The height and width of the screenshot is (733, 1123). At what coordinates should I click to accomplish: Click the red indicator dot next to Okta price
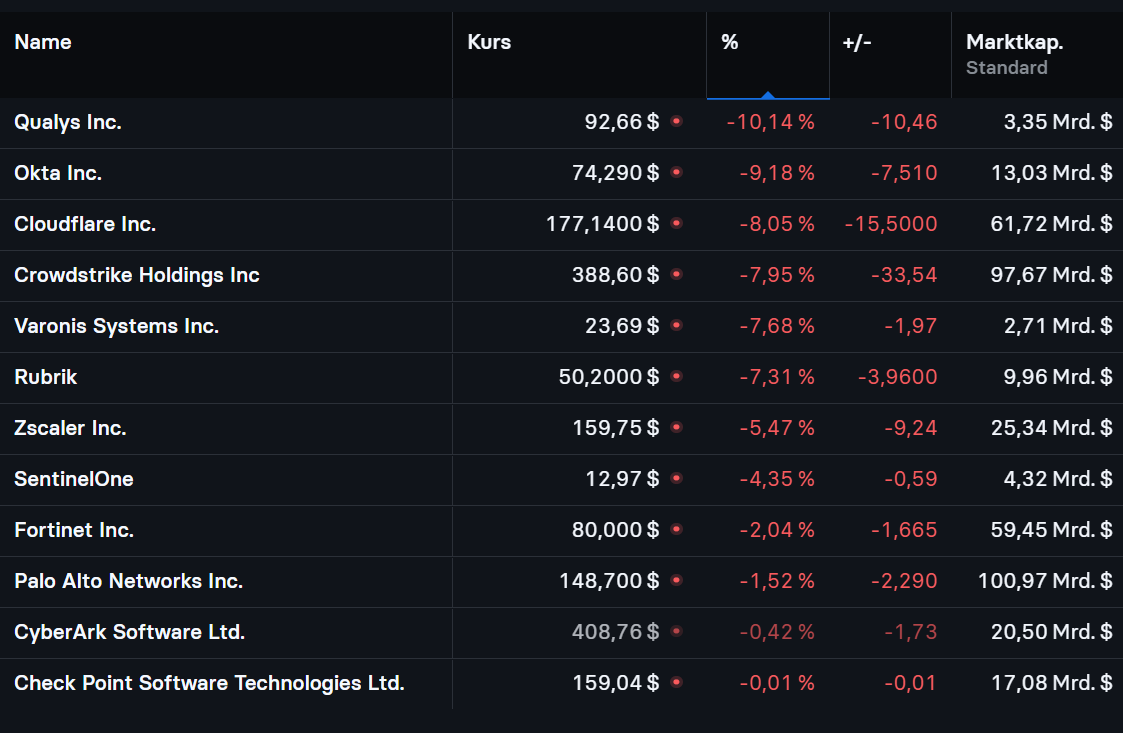676,172
